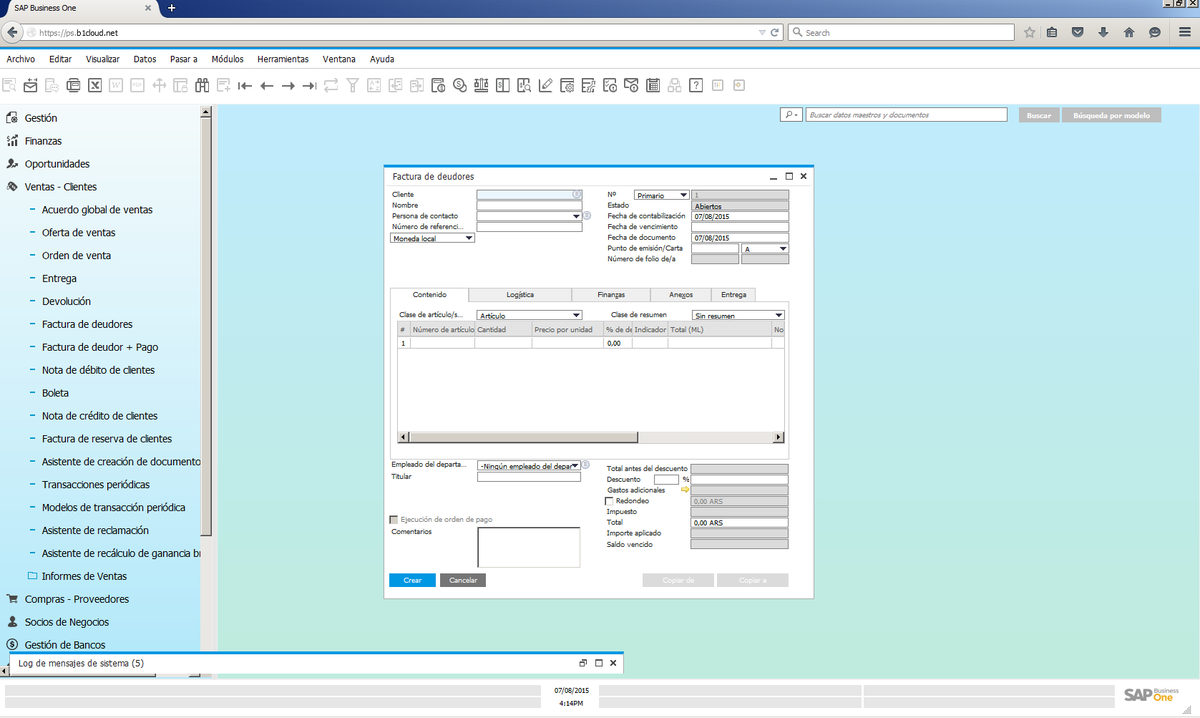This screenshot has height=718, width=1200.
Task: Open the help question mark icon
Action: (x=696, y=85)
